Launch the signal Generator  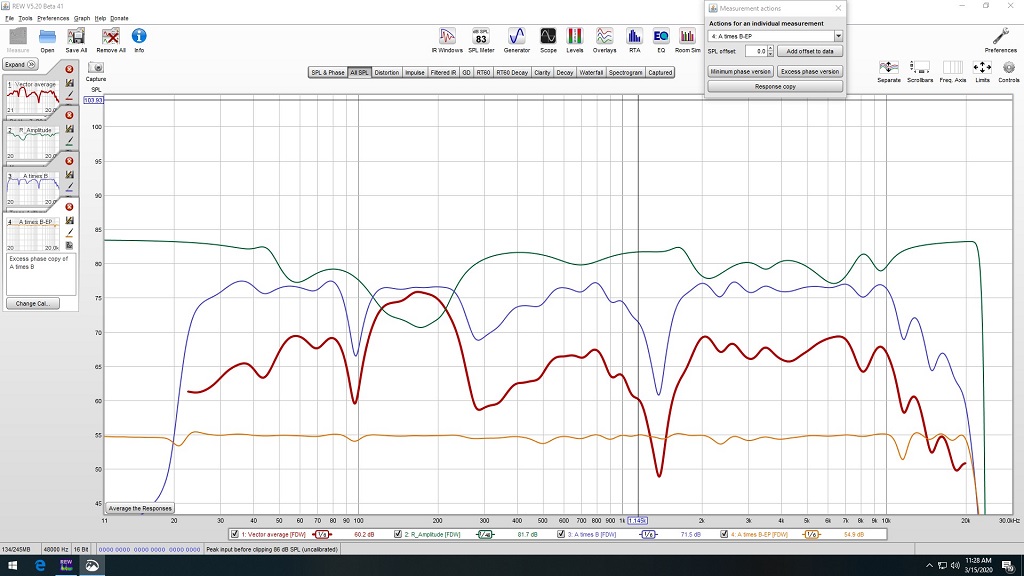tap(517, 37)
